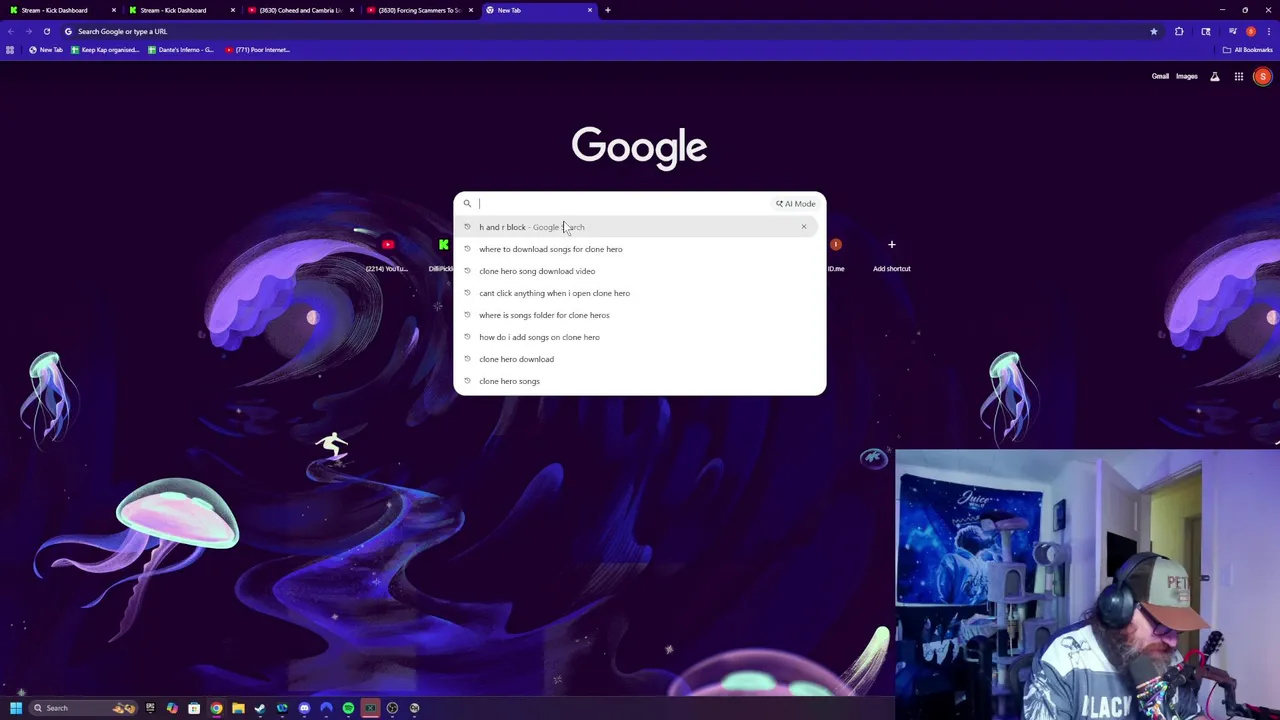Reload the current page
The image size is (1280, 720).
47,31
